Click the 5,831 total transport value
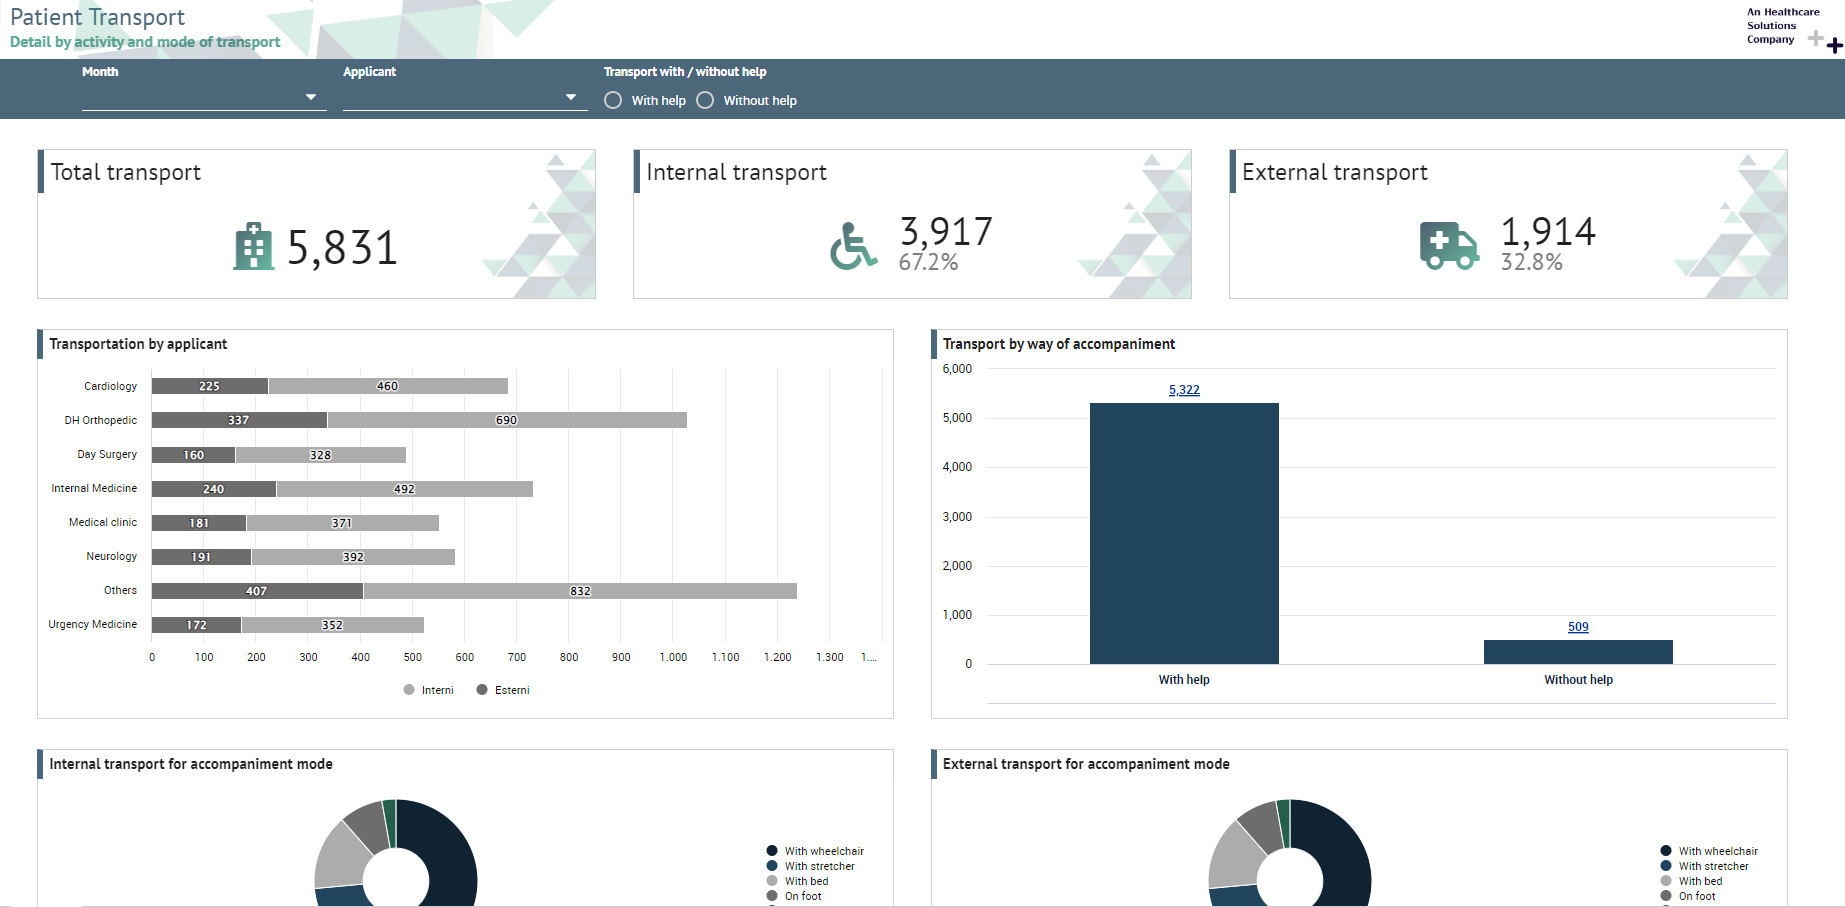The image size is (1845, 907). point(342,247)
